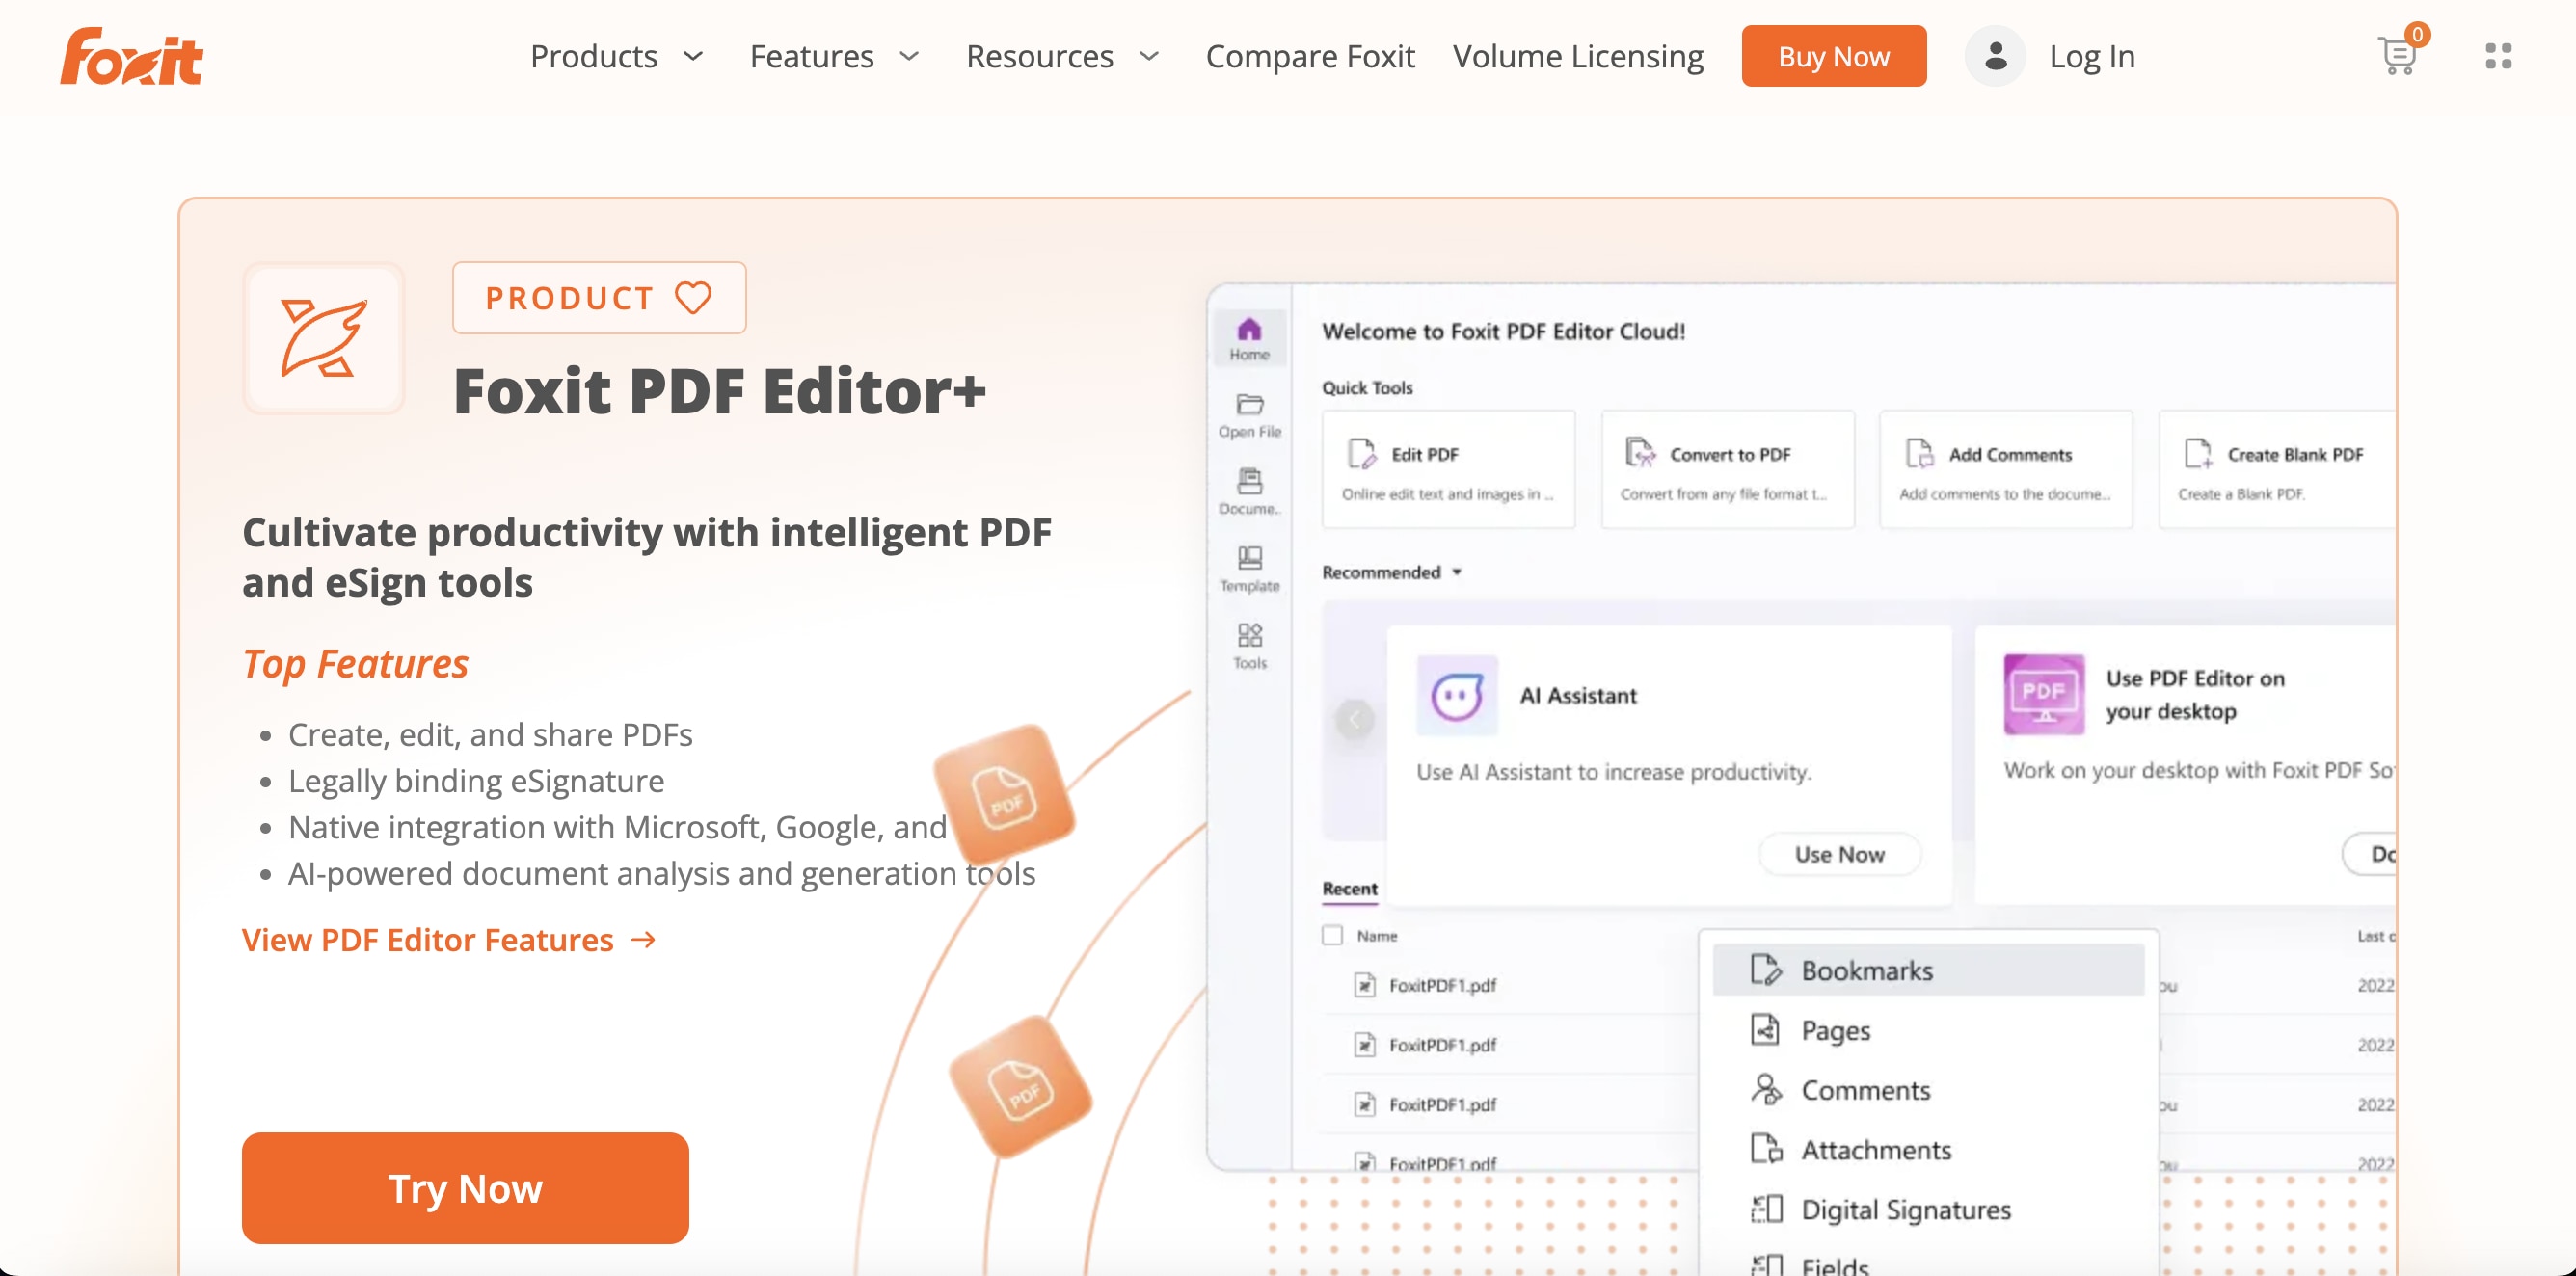Screen dimensions: 2576x1276
Task: Click the Bookmarks icon in panel list
Action: point(1765,969)
